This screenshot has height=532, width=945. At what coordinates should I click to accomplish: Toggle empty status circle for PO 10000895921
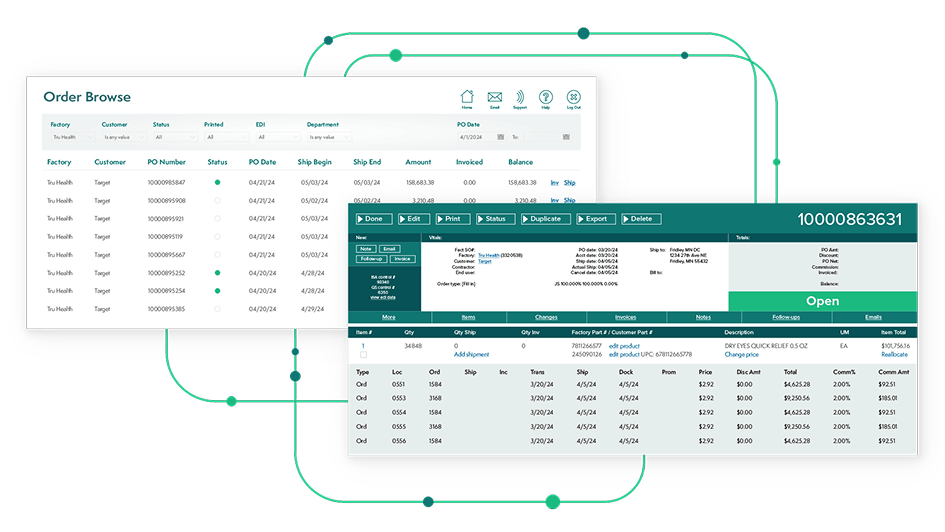pyautogui.click(x=217, y=219)
